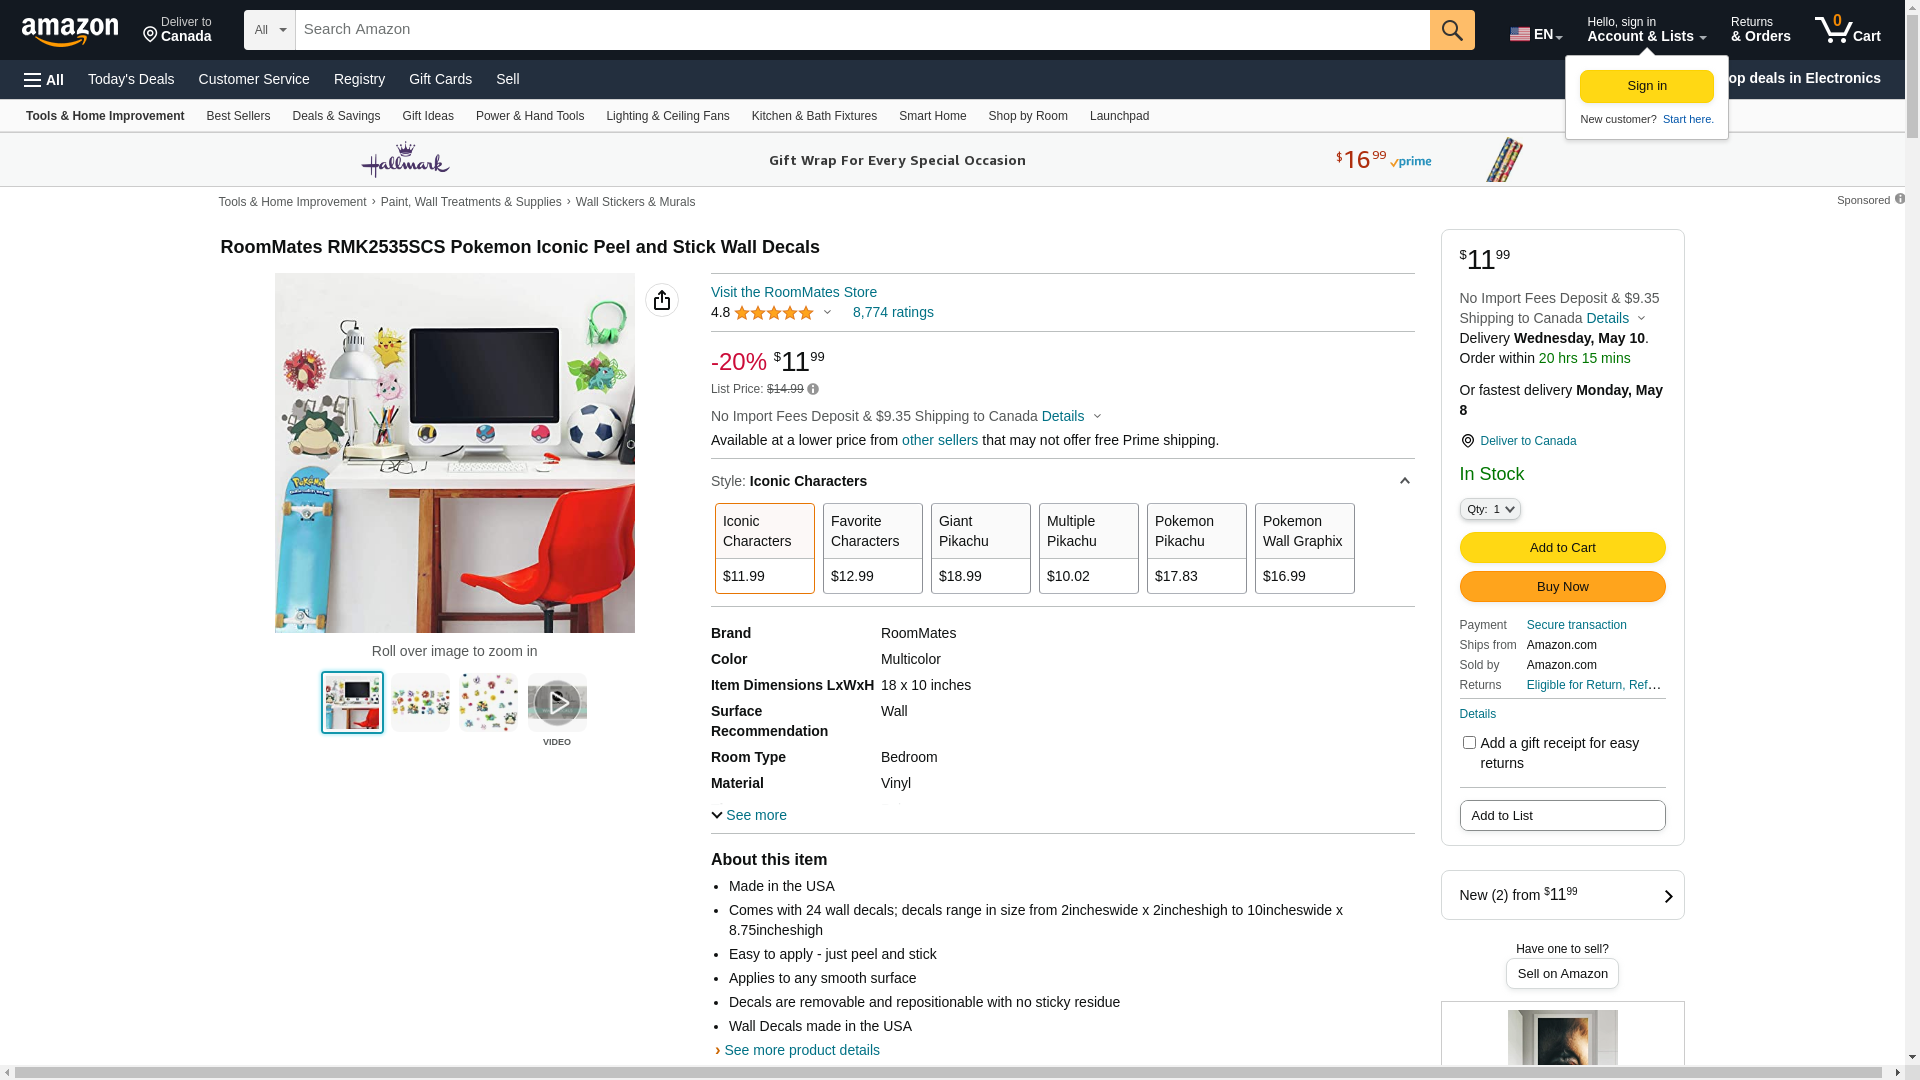Click the Add to Cart button
Image resolution: width=1920 pixels, height=1080 pixels.
tap(1561, 548)
